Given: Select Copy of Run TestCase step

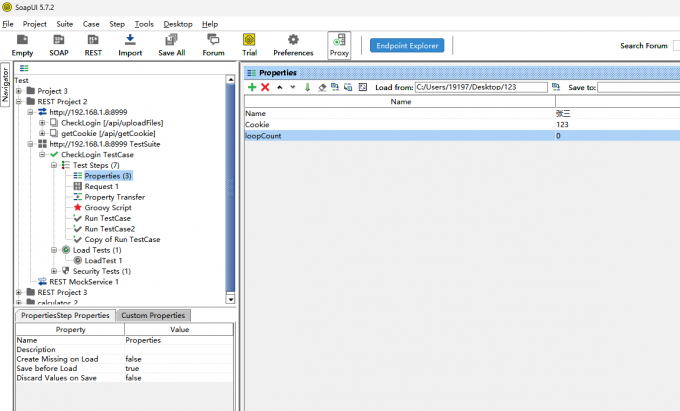Looking at the screenshot, I should point(122,239).
